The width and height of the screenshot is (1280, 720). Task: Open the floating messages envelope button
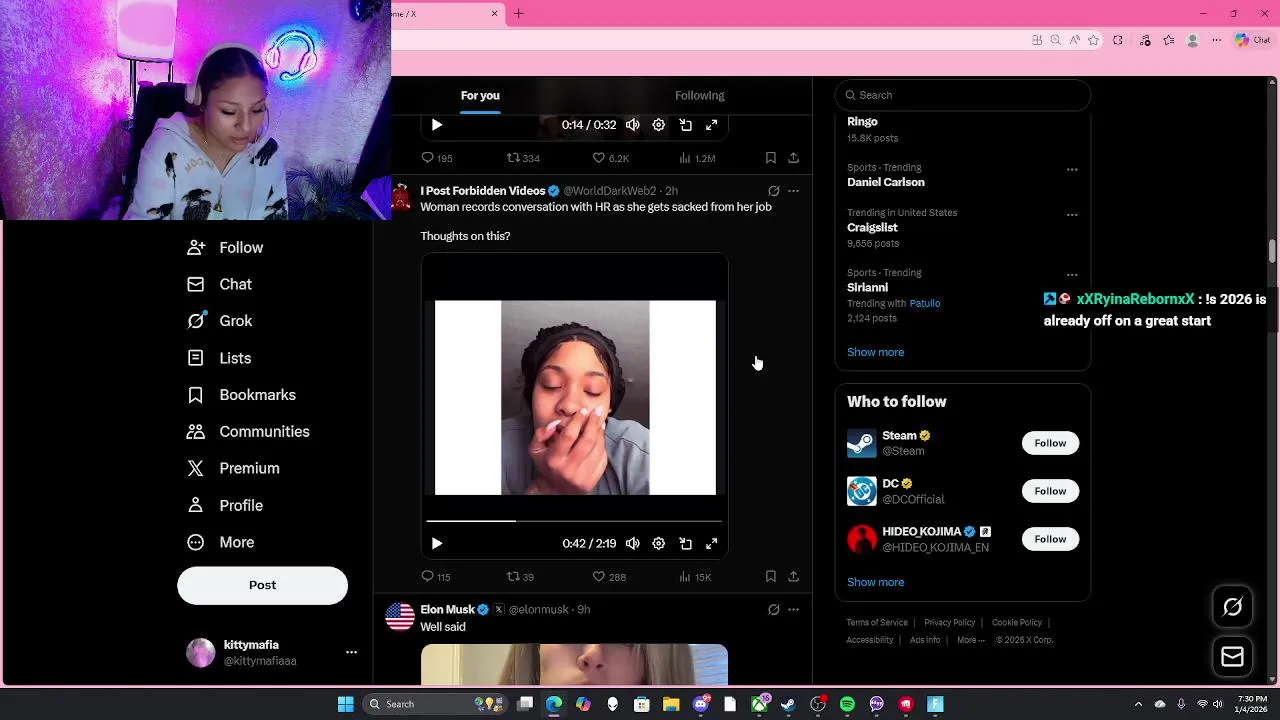click(1232, 657)
